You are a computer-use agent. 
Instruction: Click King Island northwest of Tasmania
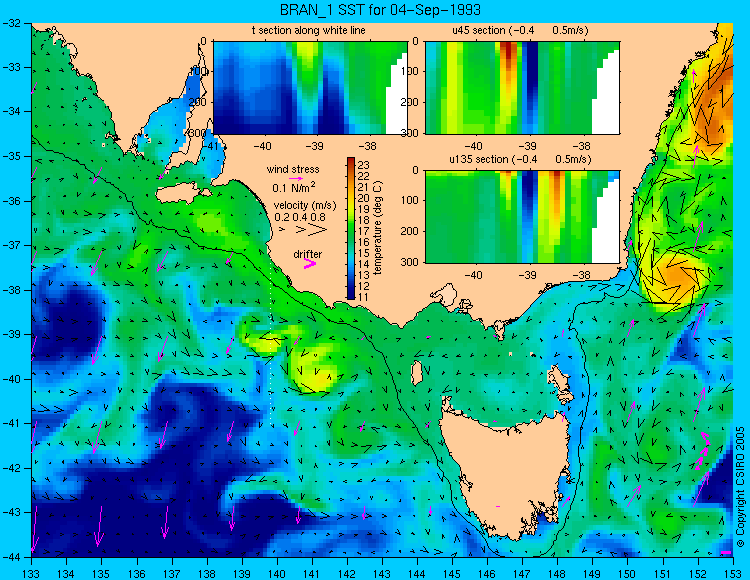[x=417, y=373]
